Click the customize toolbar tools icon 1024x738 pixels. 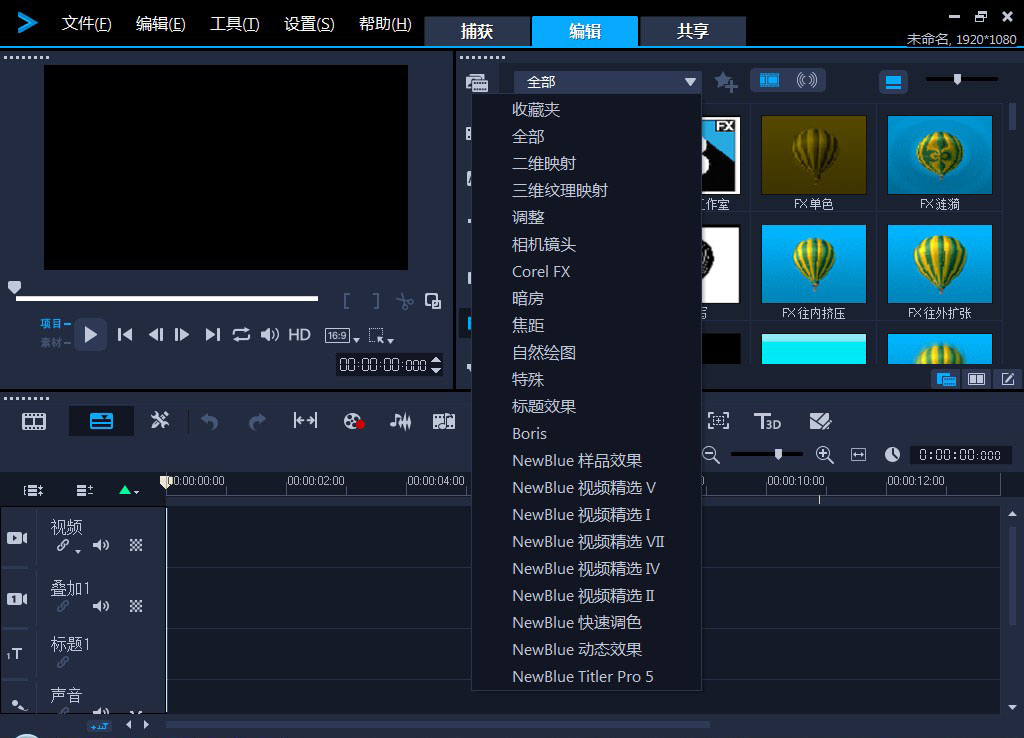point(160,420)
